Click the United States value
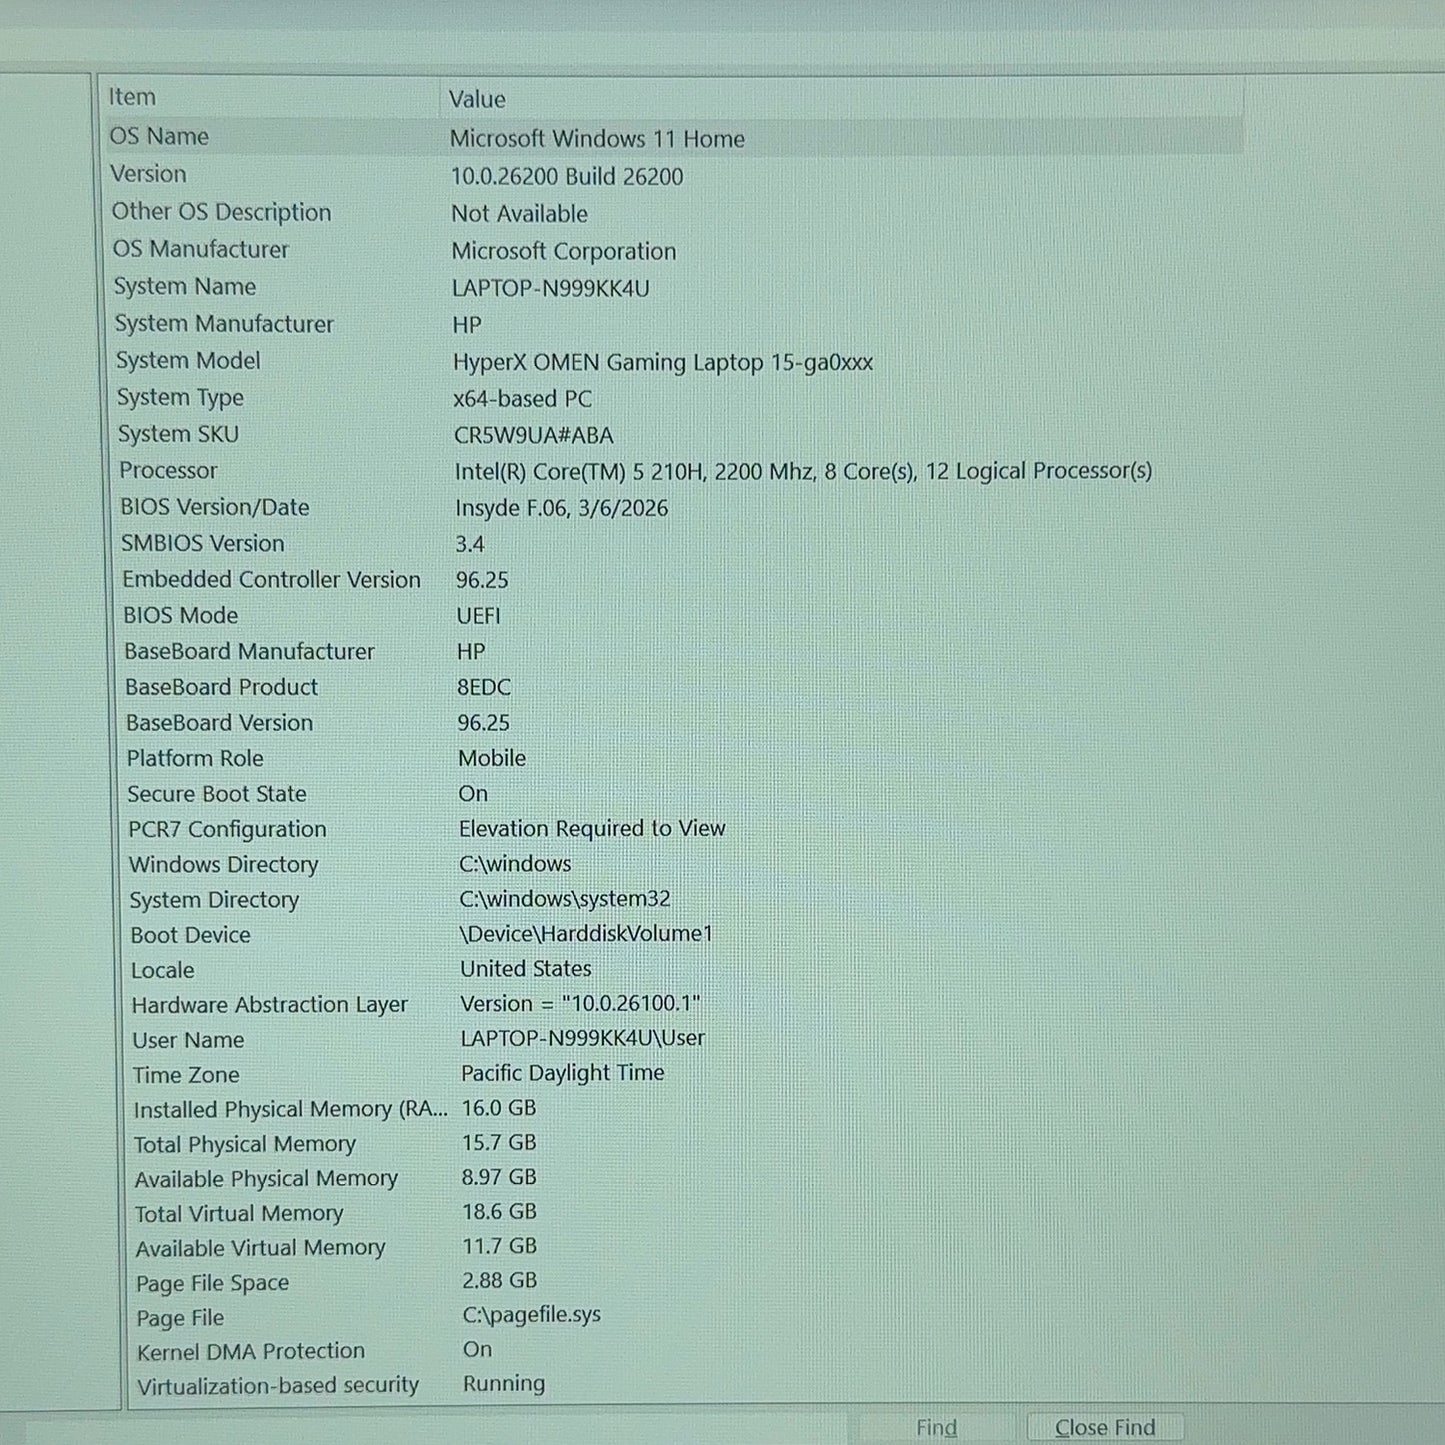The image size is (1445, 1445). click(x=526, y=969)
